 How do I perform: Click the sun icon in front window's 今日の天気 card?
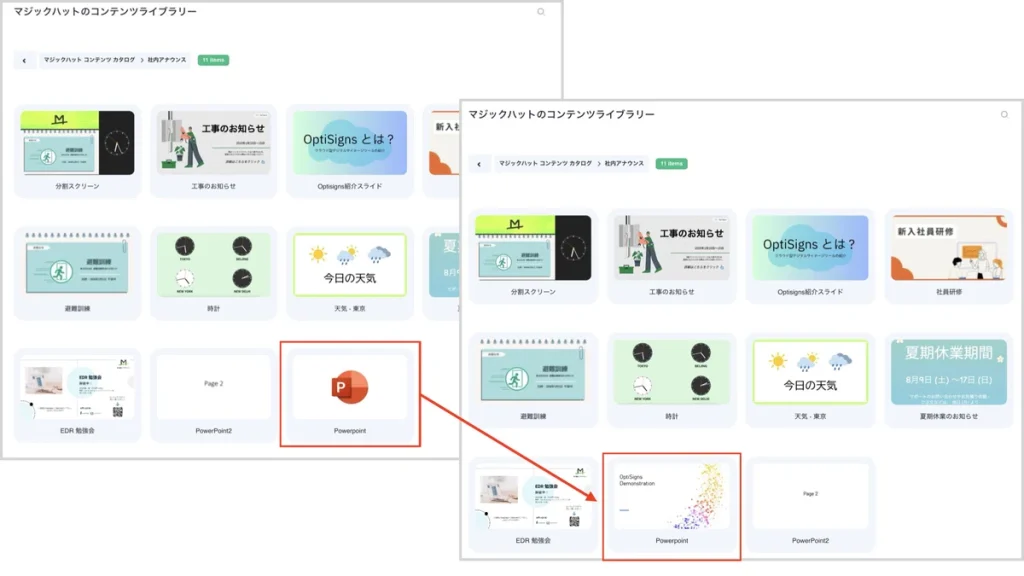[775, 361]
